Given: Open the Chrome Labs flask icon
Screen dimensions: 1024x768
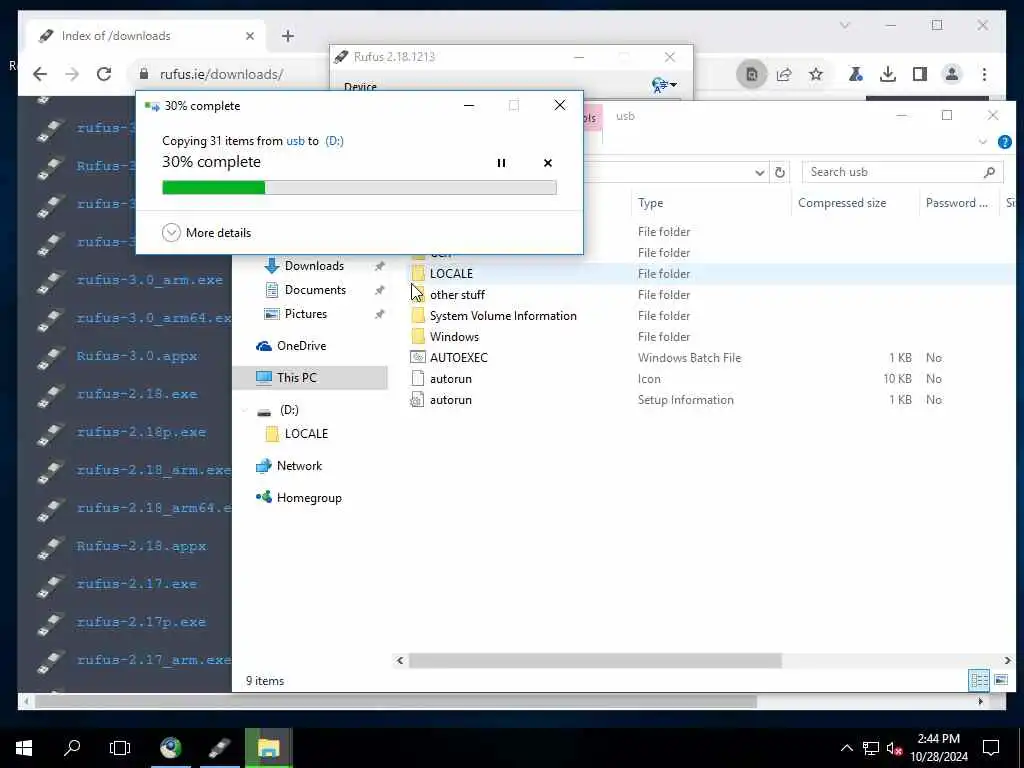Looking at the screenshot, I should [856, 74].
